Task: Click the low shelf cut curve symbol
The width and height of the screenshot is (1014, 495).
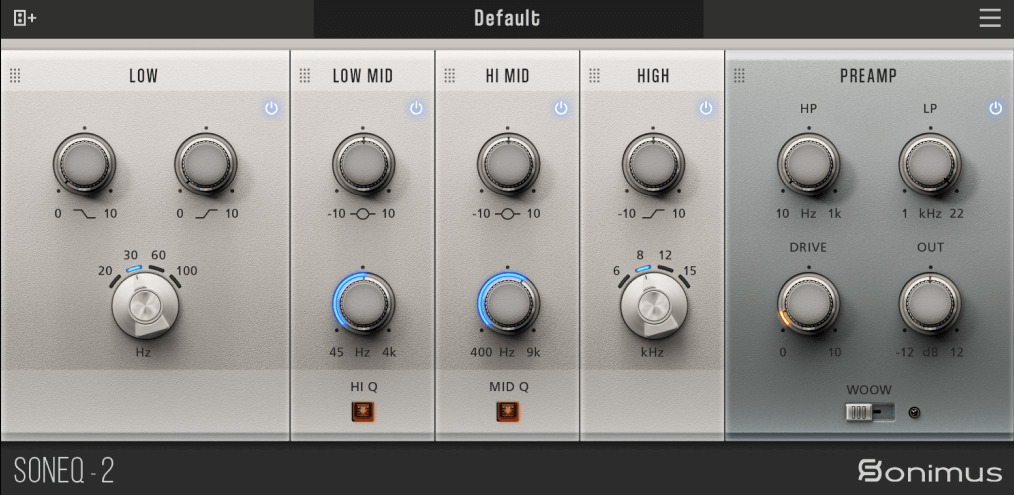Action: pyautogui.click(x=84, y=214)
